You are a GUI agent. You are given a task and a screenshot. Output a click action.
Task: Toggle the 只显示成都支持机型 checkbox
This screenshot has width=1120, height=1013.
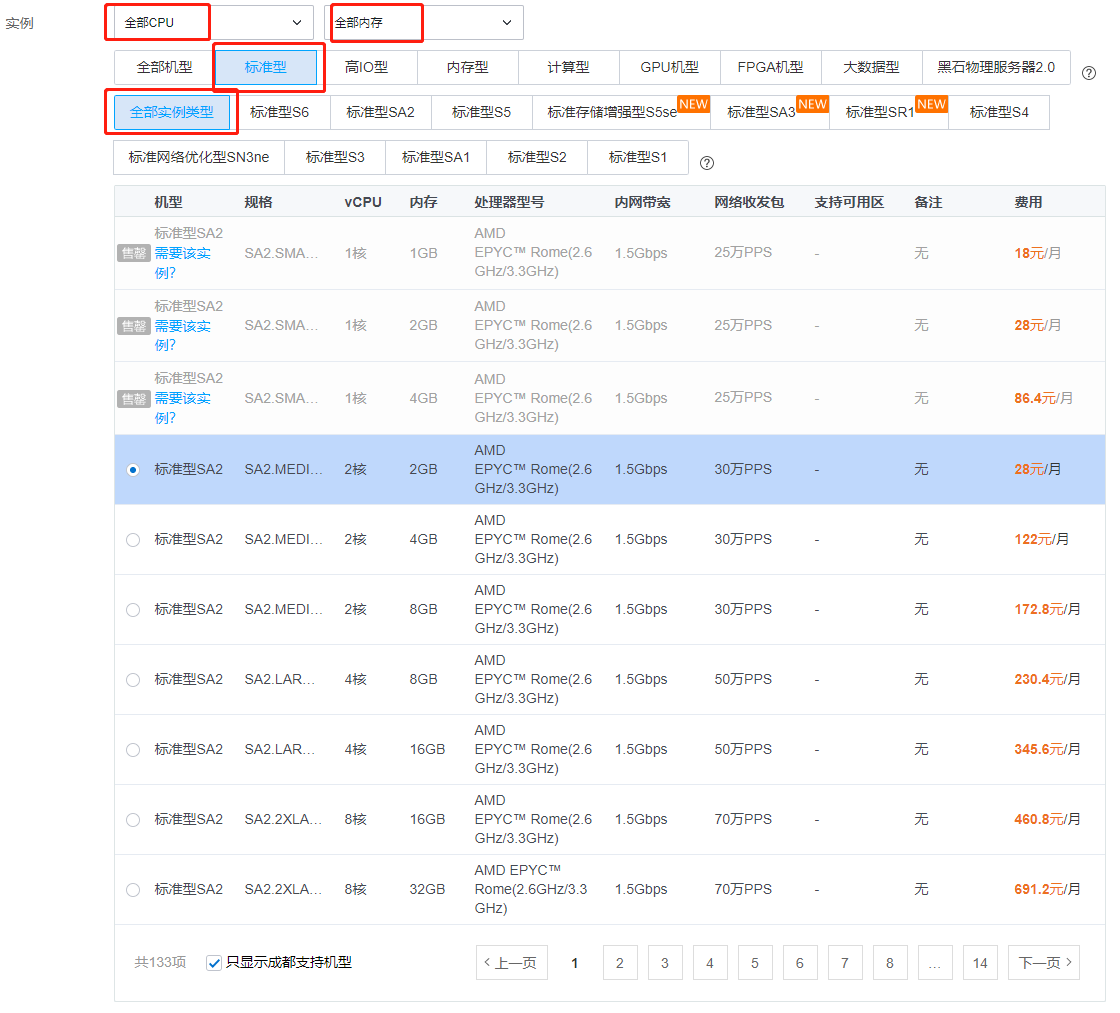click(x=214, y=963)
